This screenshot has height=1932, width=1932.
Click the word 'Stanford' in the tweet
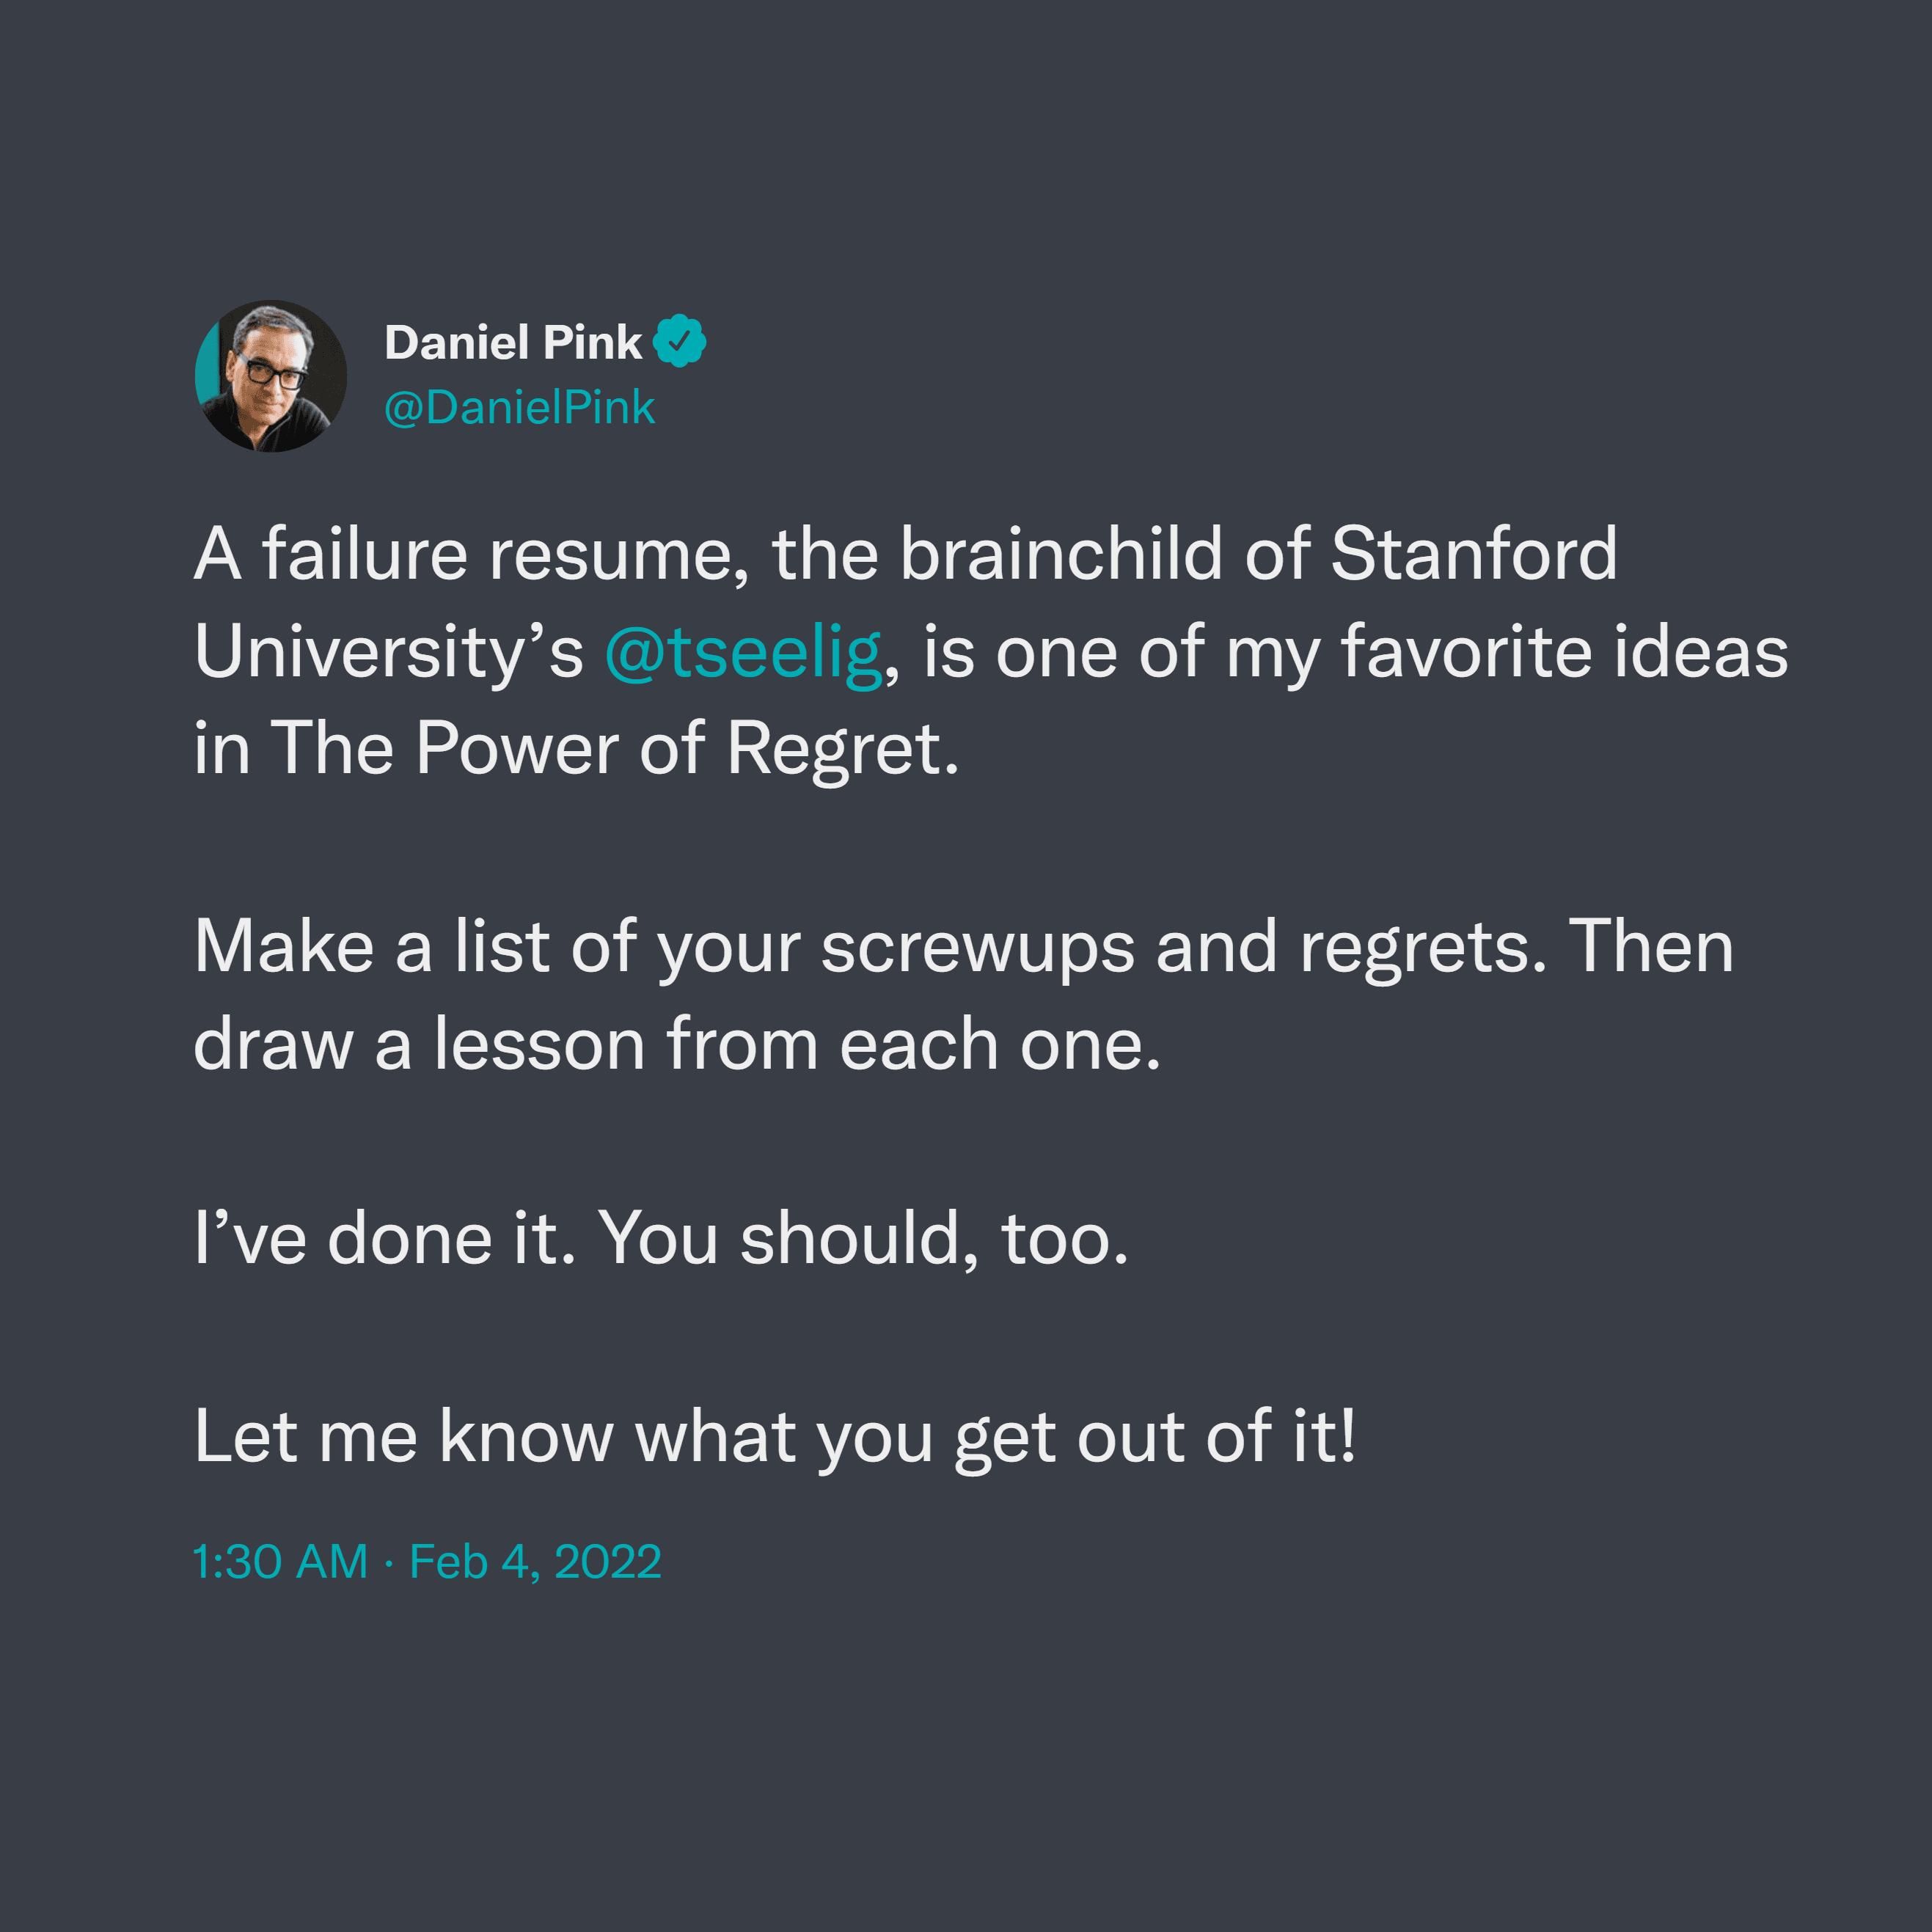[x=1473, y=553]
